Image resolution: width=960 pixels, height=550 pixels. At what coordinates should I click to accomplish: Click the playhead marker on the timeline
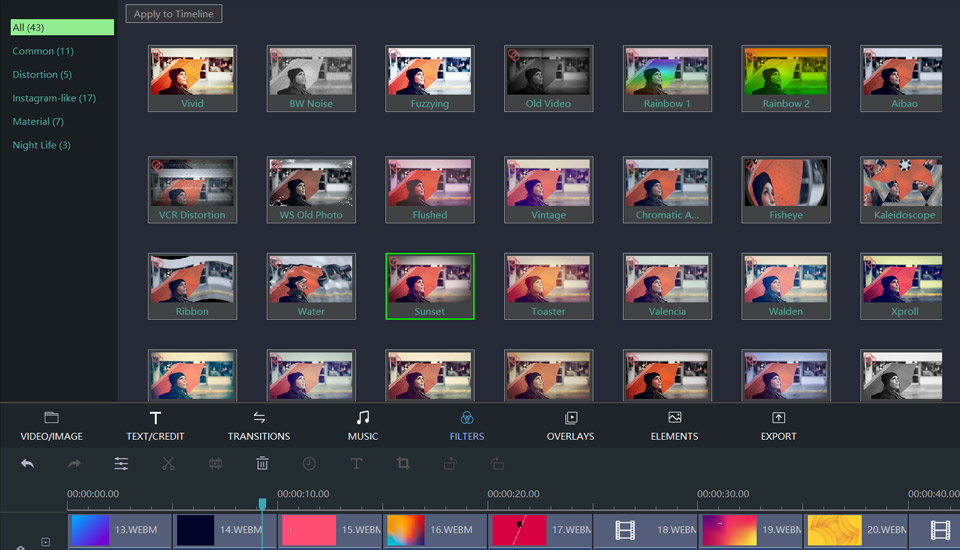pyautogui.click(x=262, y=505)
